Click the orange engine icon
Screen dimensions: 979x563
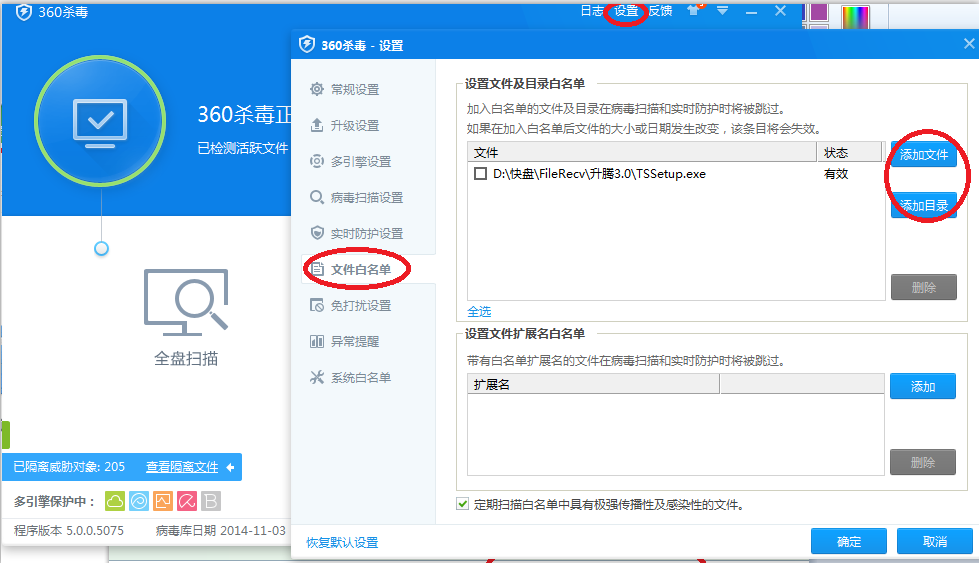[x=163, y=501]
